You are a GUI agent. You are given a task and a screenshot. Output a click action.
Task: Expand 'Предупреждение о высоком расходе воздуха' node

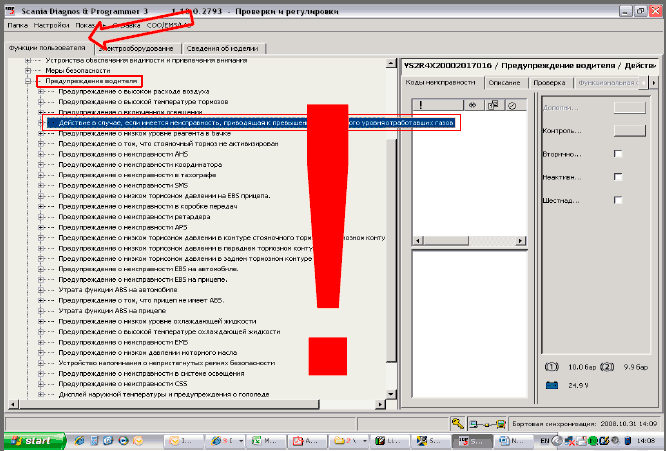(x=41, y=92)
